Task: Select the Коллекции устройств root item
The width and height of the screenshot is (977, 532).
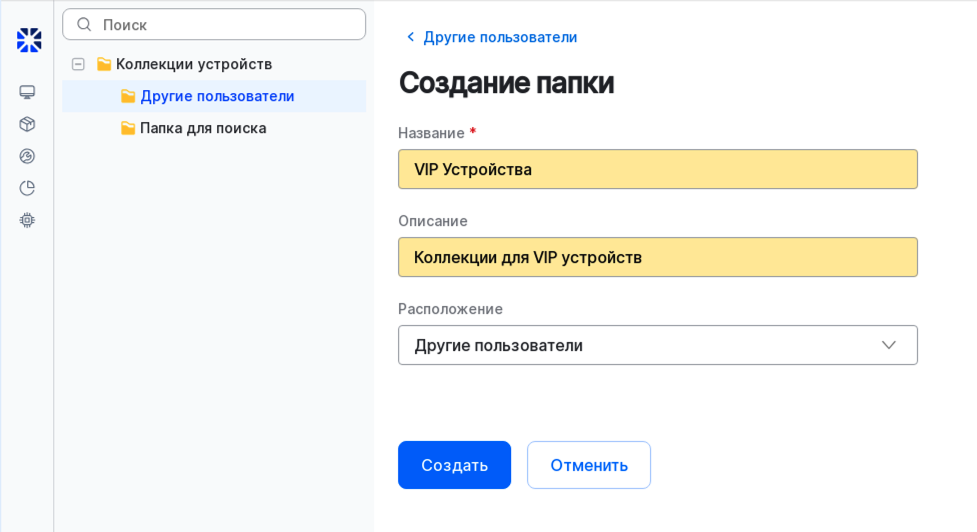Action: (x=194, y=64)
